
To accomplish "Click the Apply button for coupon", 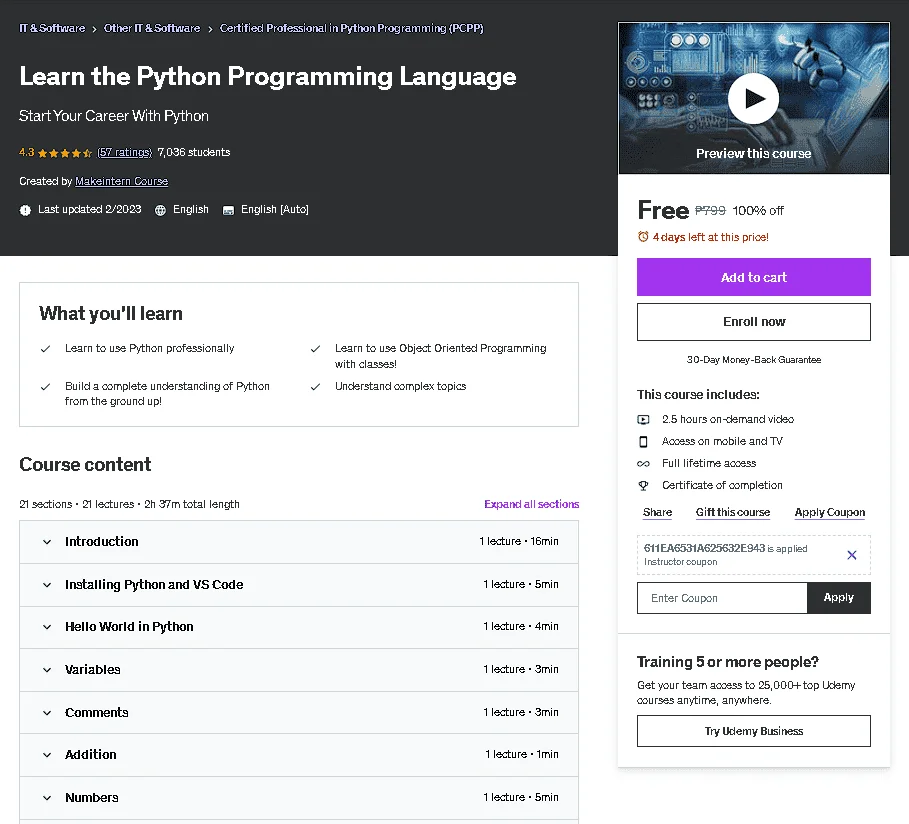I will 839,598.
